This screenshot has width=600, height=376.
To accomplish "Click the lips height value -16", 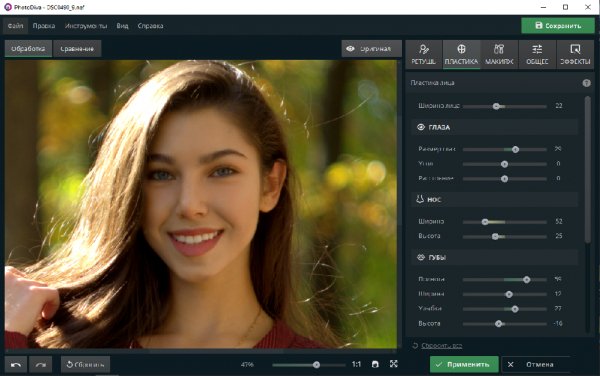I will (x=558, y=324).
